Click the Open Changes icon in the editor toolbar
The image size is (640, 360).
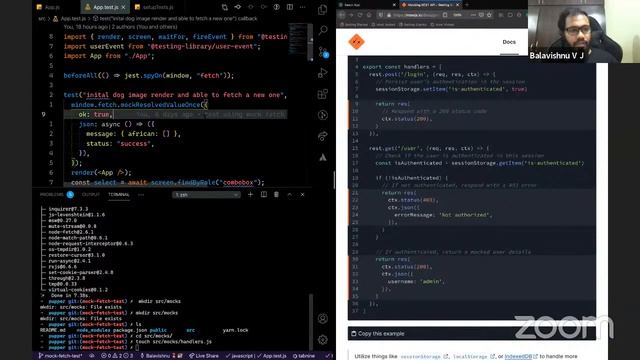[x=224, y=7]
